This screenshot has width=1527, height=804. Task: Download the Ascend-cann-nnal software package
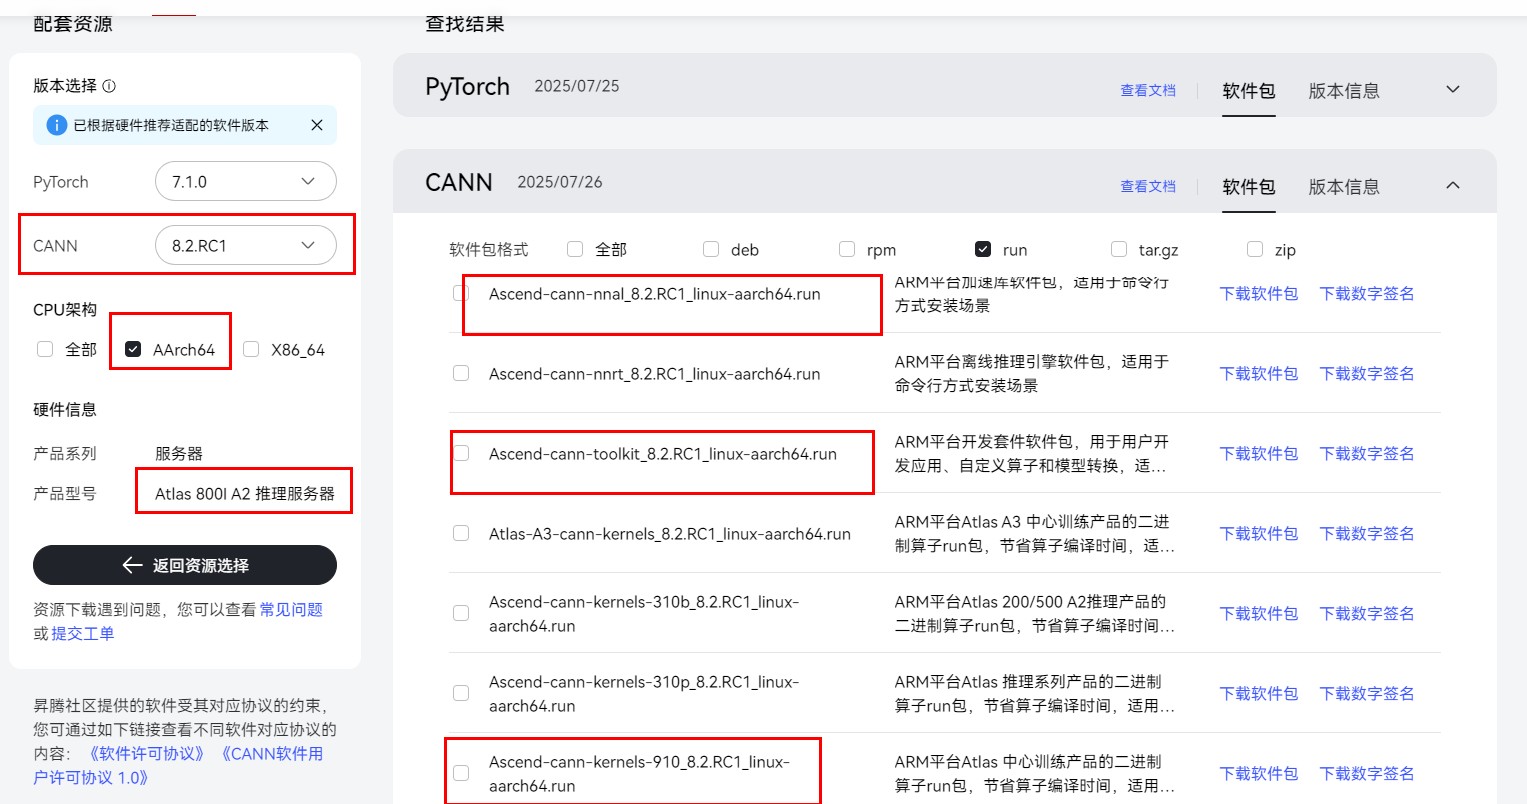click(x=1258, y=293)
